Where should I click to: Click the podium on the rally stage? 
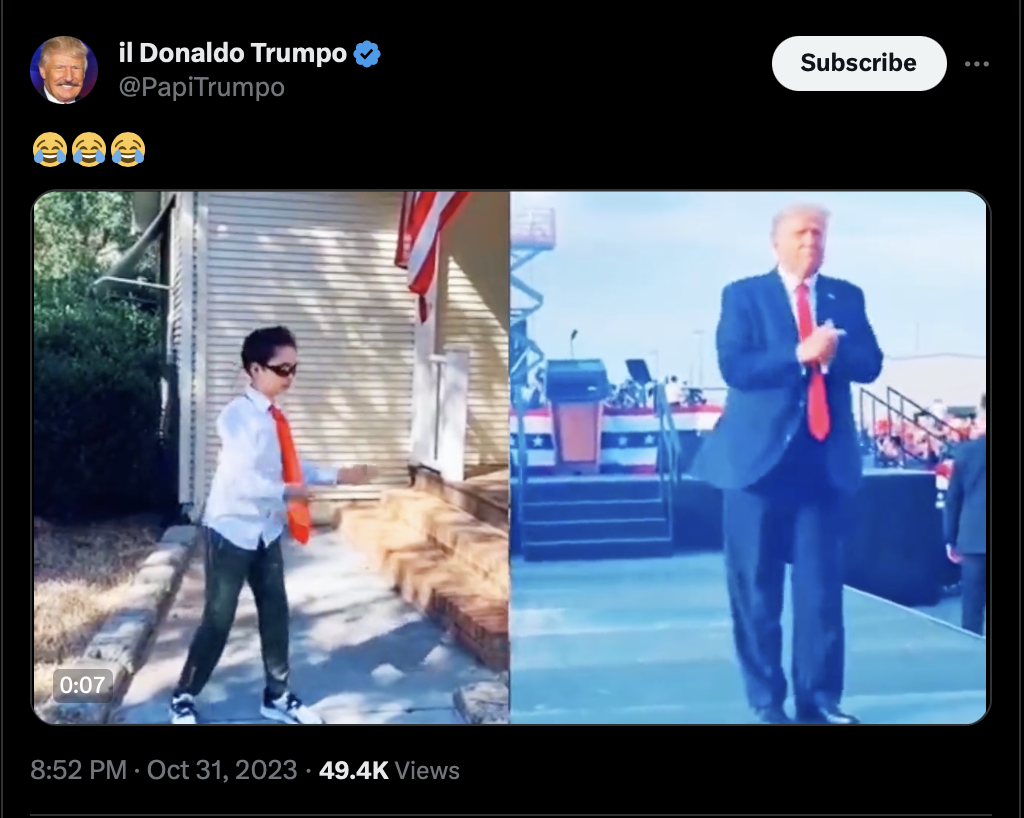click(576, 415)
